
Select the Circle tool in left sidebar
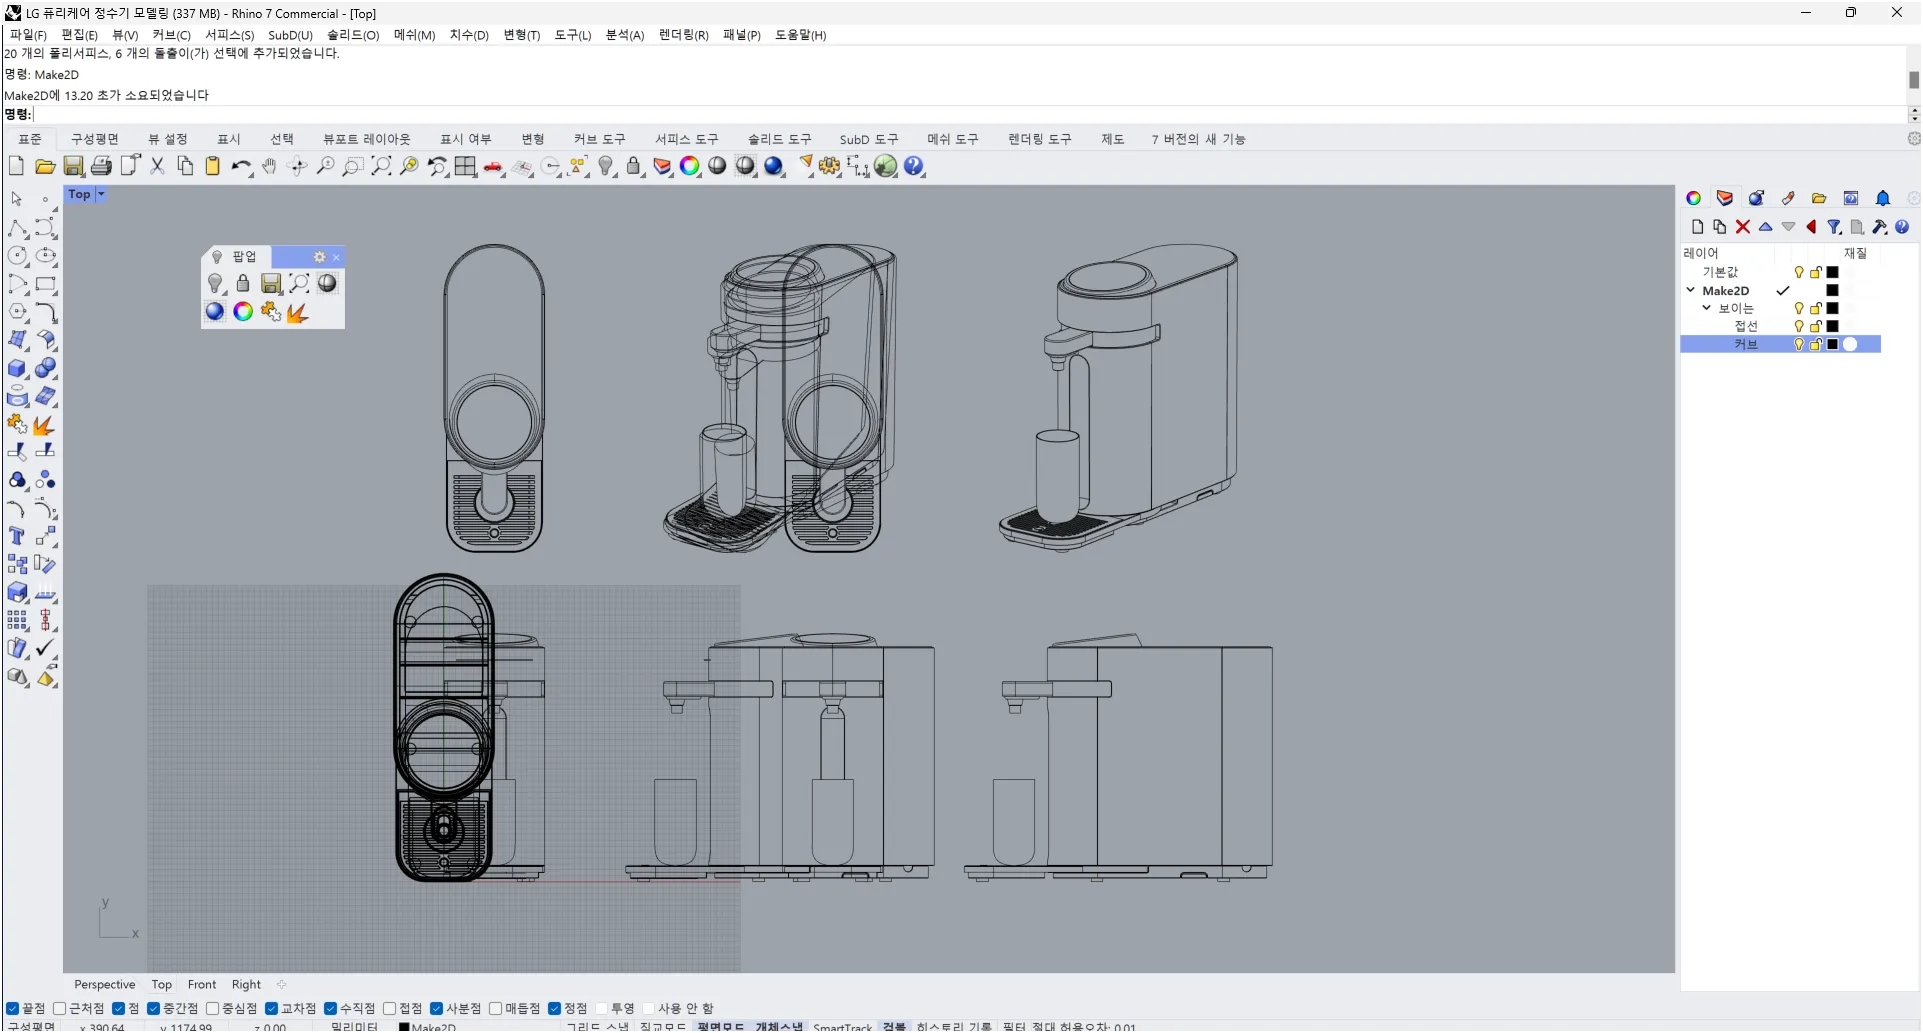[x=17, y=256]
